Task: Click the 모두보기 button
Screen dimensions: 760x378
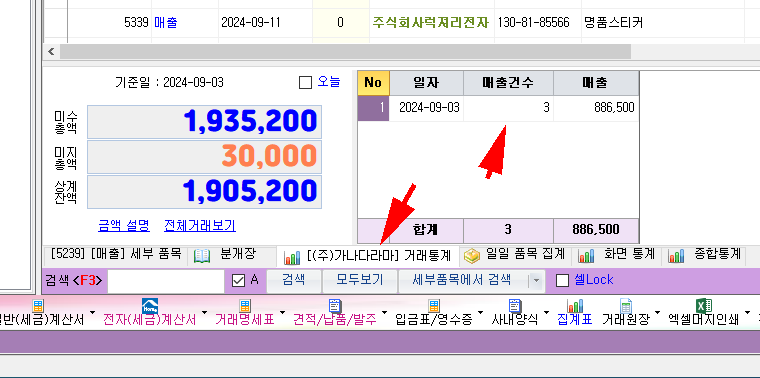Action: point(360,280)
